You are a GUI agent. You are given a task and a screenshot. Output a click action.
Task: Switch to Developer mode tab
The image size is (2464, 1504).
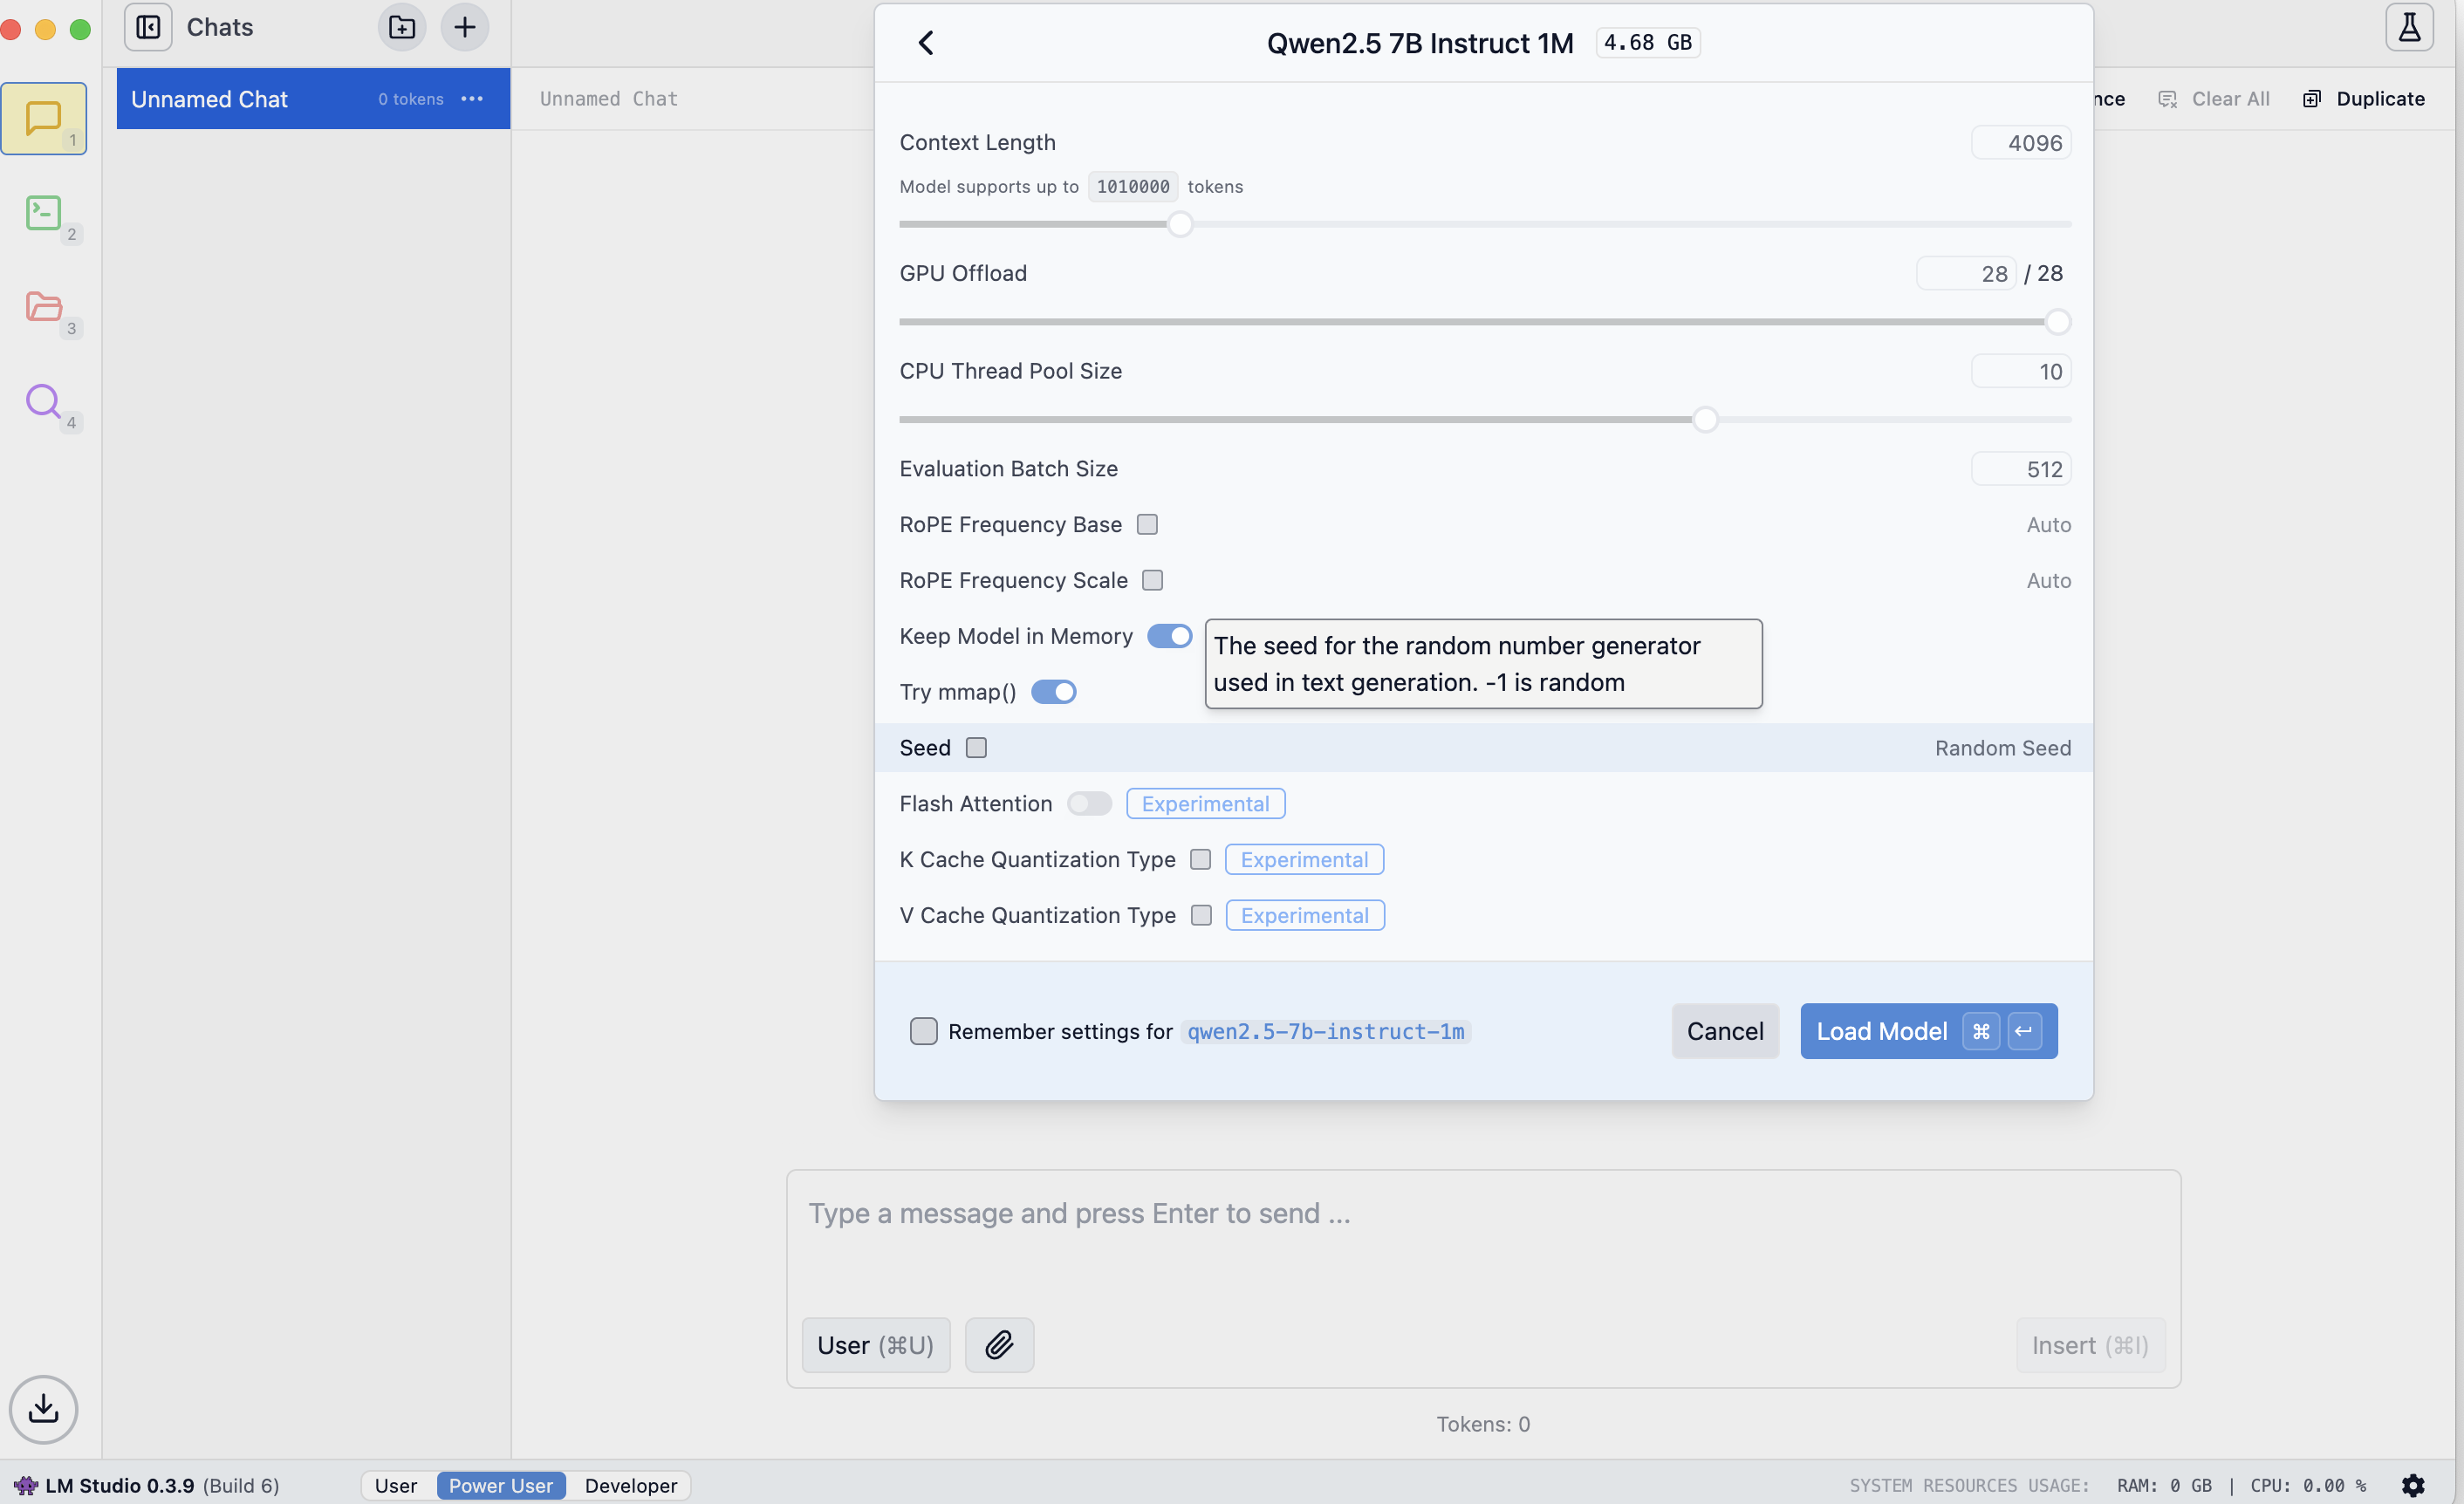point(630,1484)
